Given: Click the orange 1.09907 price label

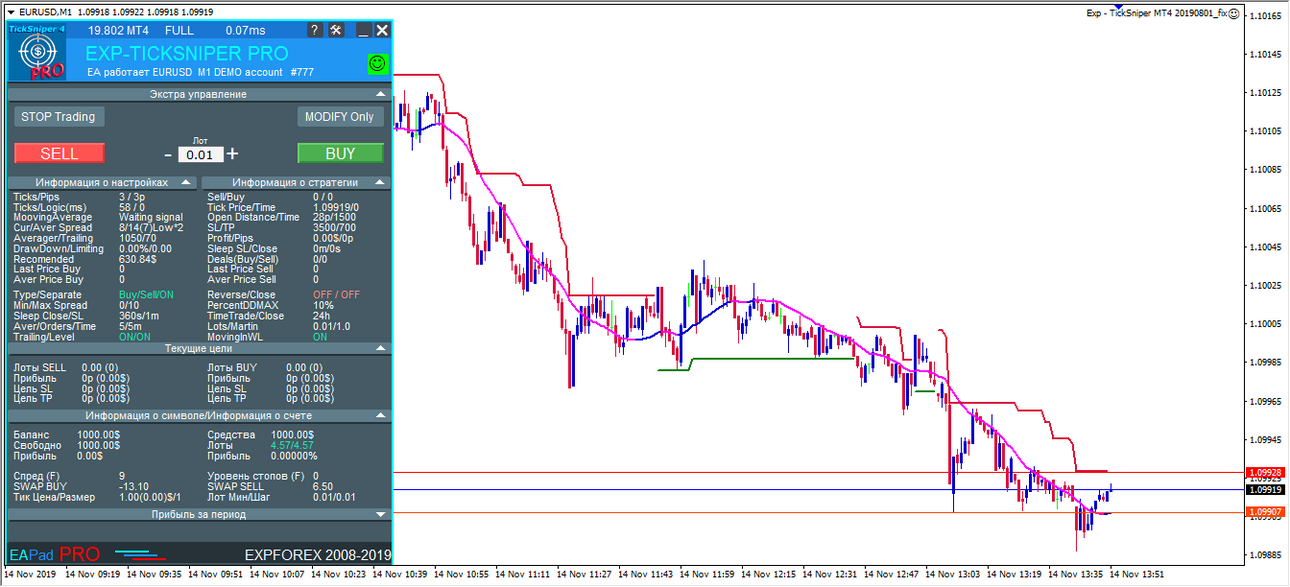Looking at the screenshot, I should [1265, 512].
